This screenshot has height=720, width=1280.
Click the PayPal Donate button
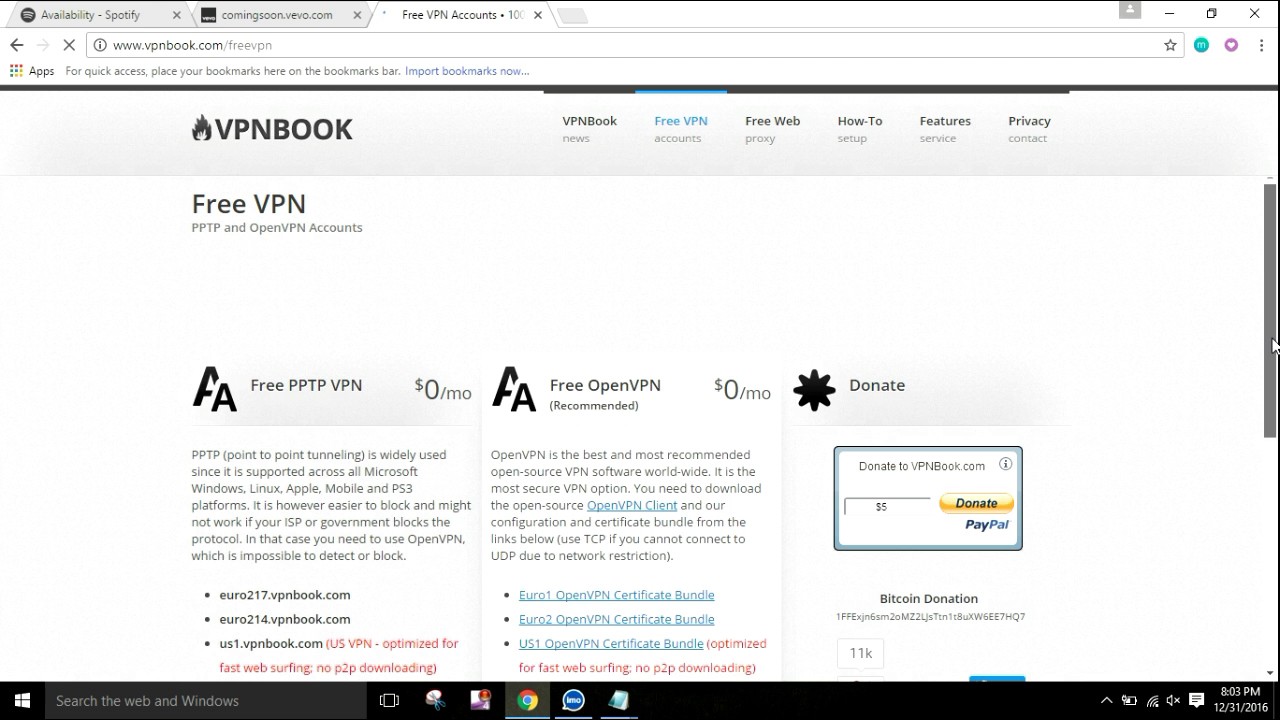[x=976, y=503]
